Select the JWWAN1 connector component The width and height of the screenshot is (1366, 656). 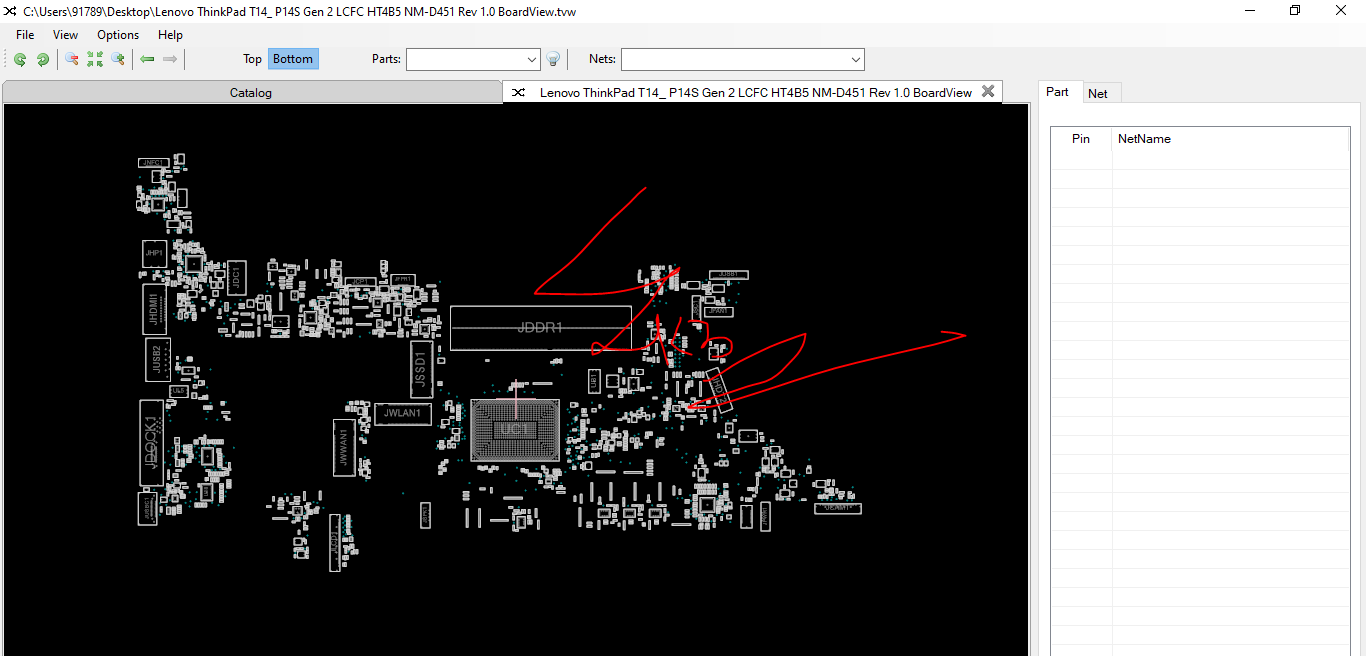click(x=344, y=448)
